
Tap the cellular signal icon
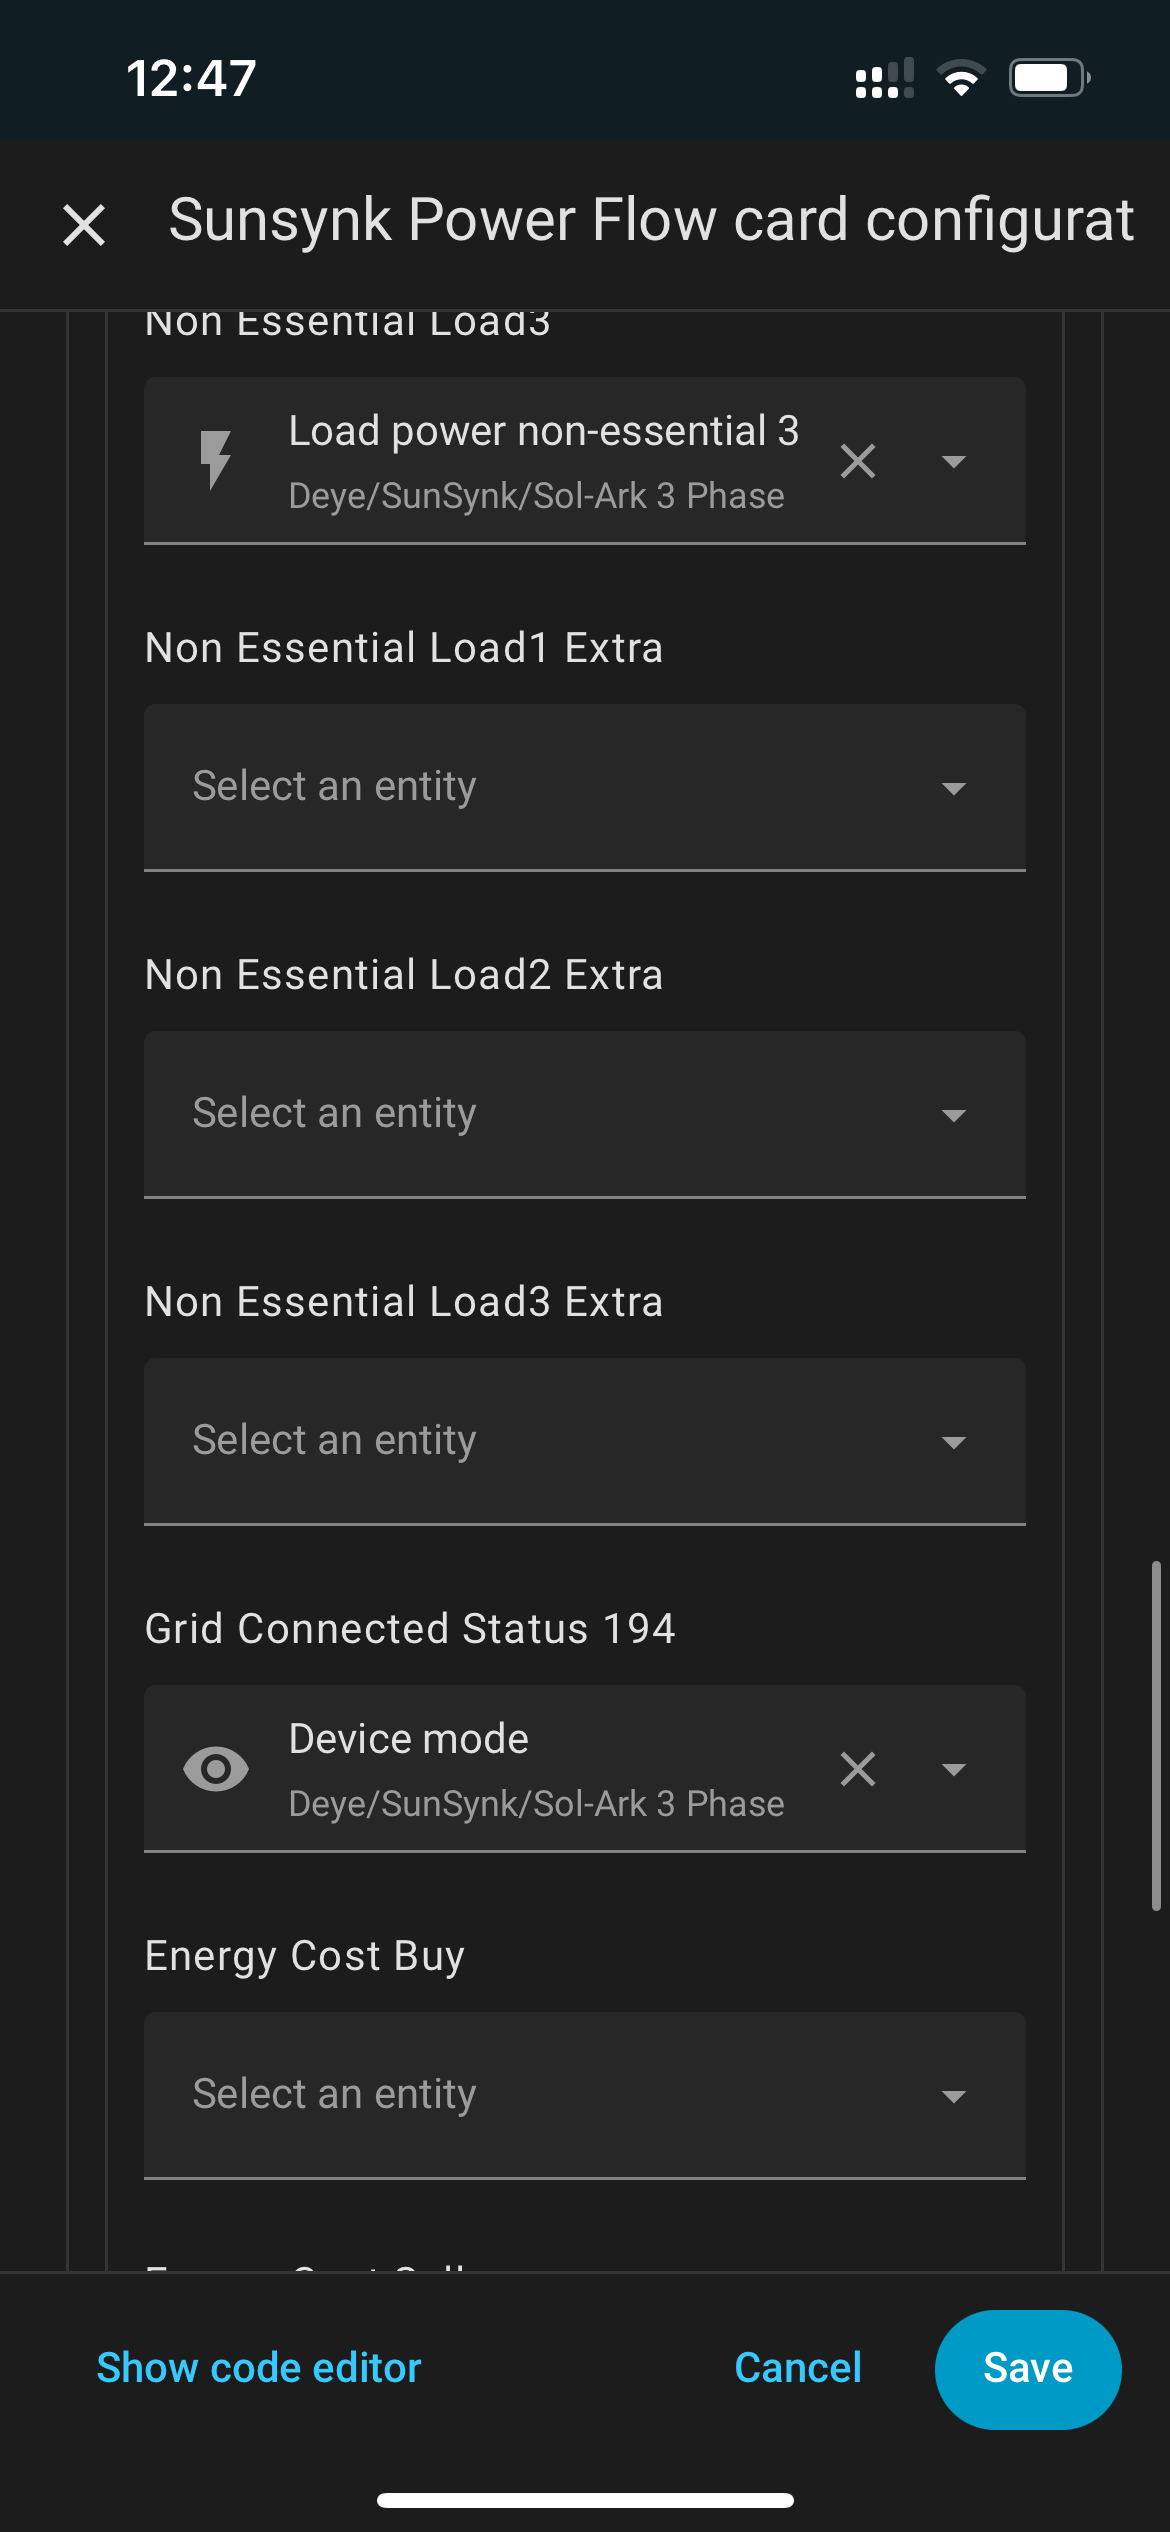[885, 78]
